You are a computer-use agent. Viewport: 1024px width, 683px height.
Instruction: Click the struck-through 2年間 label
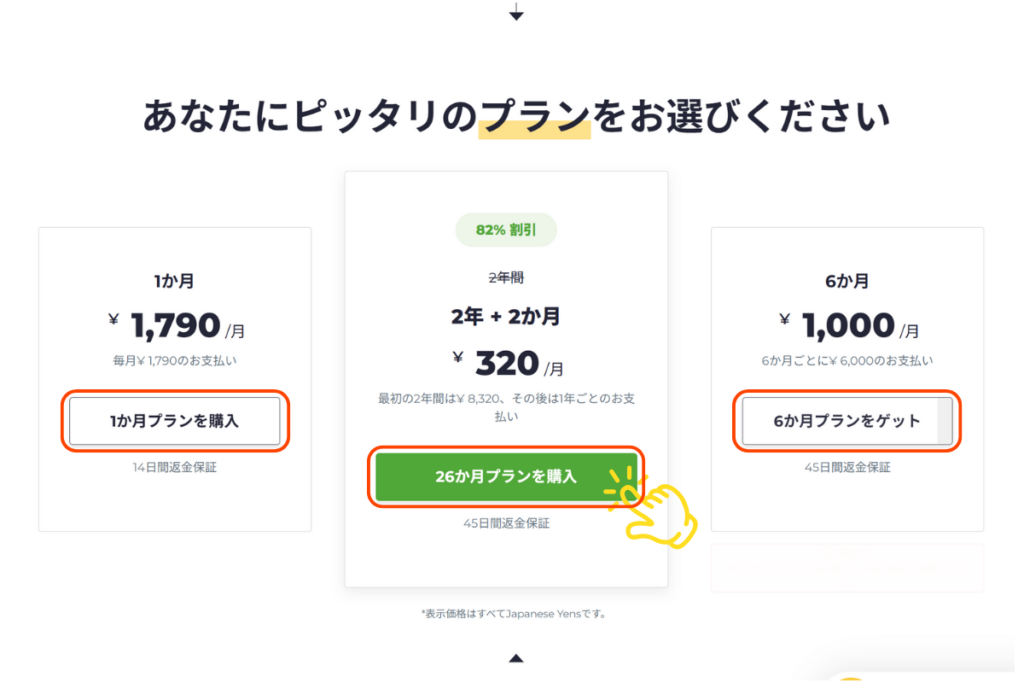click(506, 278)
